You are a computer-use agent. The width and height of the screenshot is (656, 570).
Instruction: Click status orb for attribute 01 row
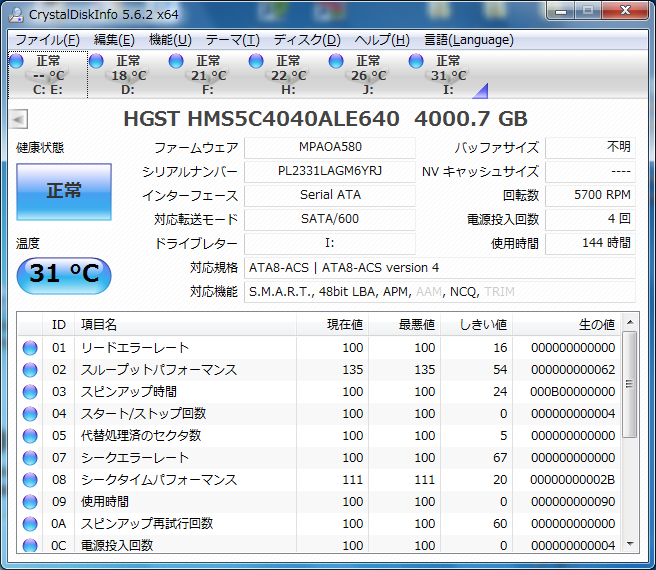30,348
